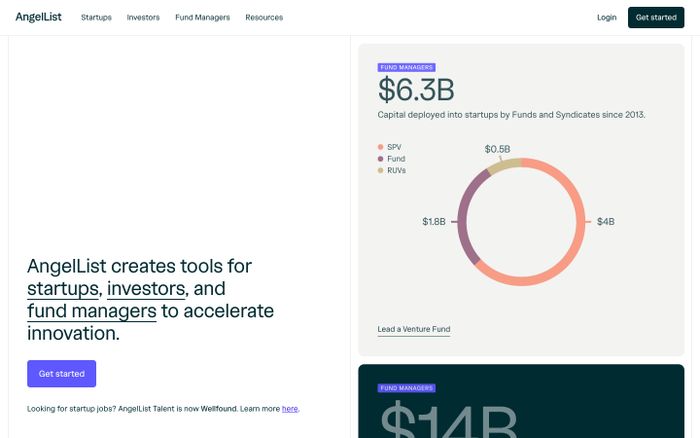Viewport: 700px width, 438px height.
Task: Click Lead a Venture Fund link
Action: pos(413,329)
